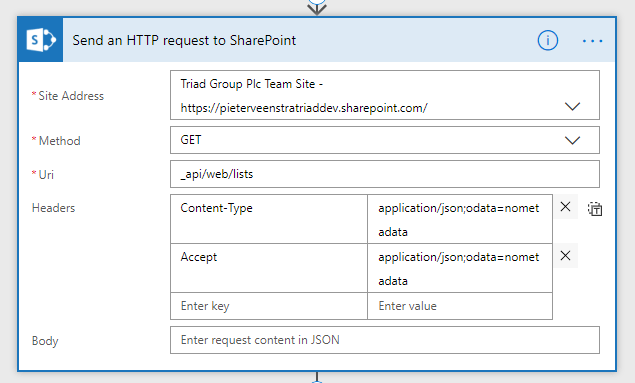Click the Content-Type header value field
The width and height of the screenshot is (635, 383).
[x=460, y=219]
